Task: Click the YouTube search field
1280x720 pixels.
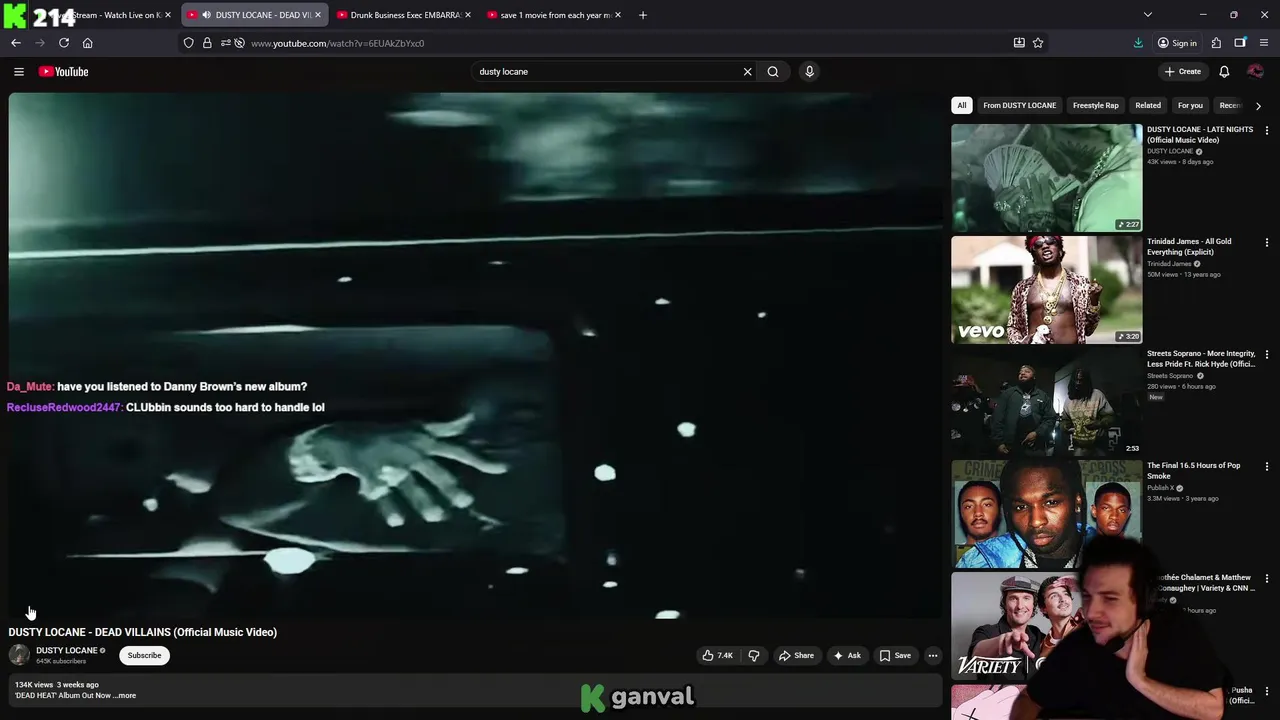Action: [605, 71]
